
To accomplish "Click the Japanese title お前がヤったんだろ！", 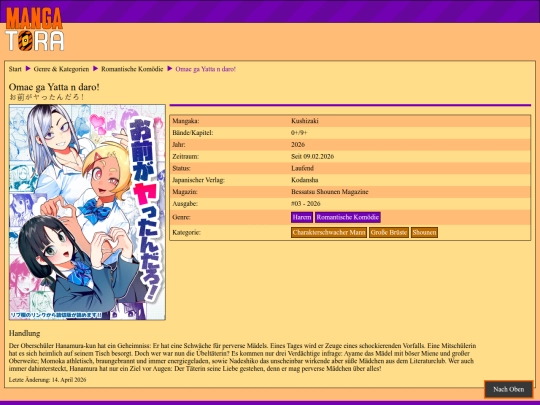I will pyautogui.click(x=46, y=97).
